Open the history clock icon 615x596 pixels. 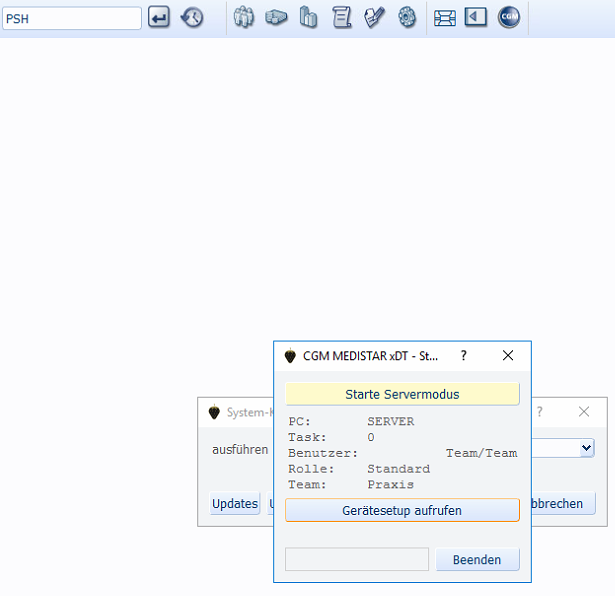click(x=192, y=18)
